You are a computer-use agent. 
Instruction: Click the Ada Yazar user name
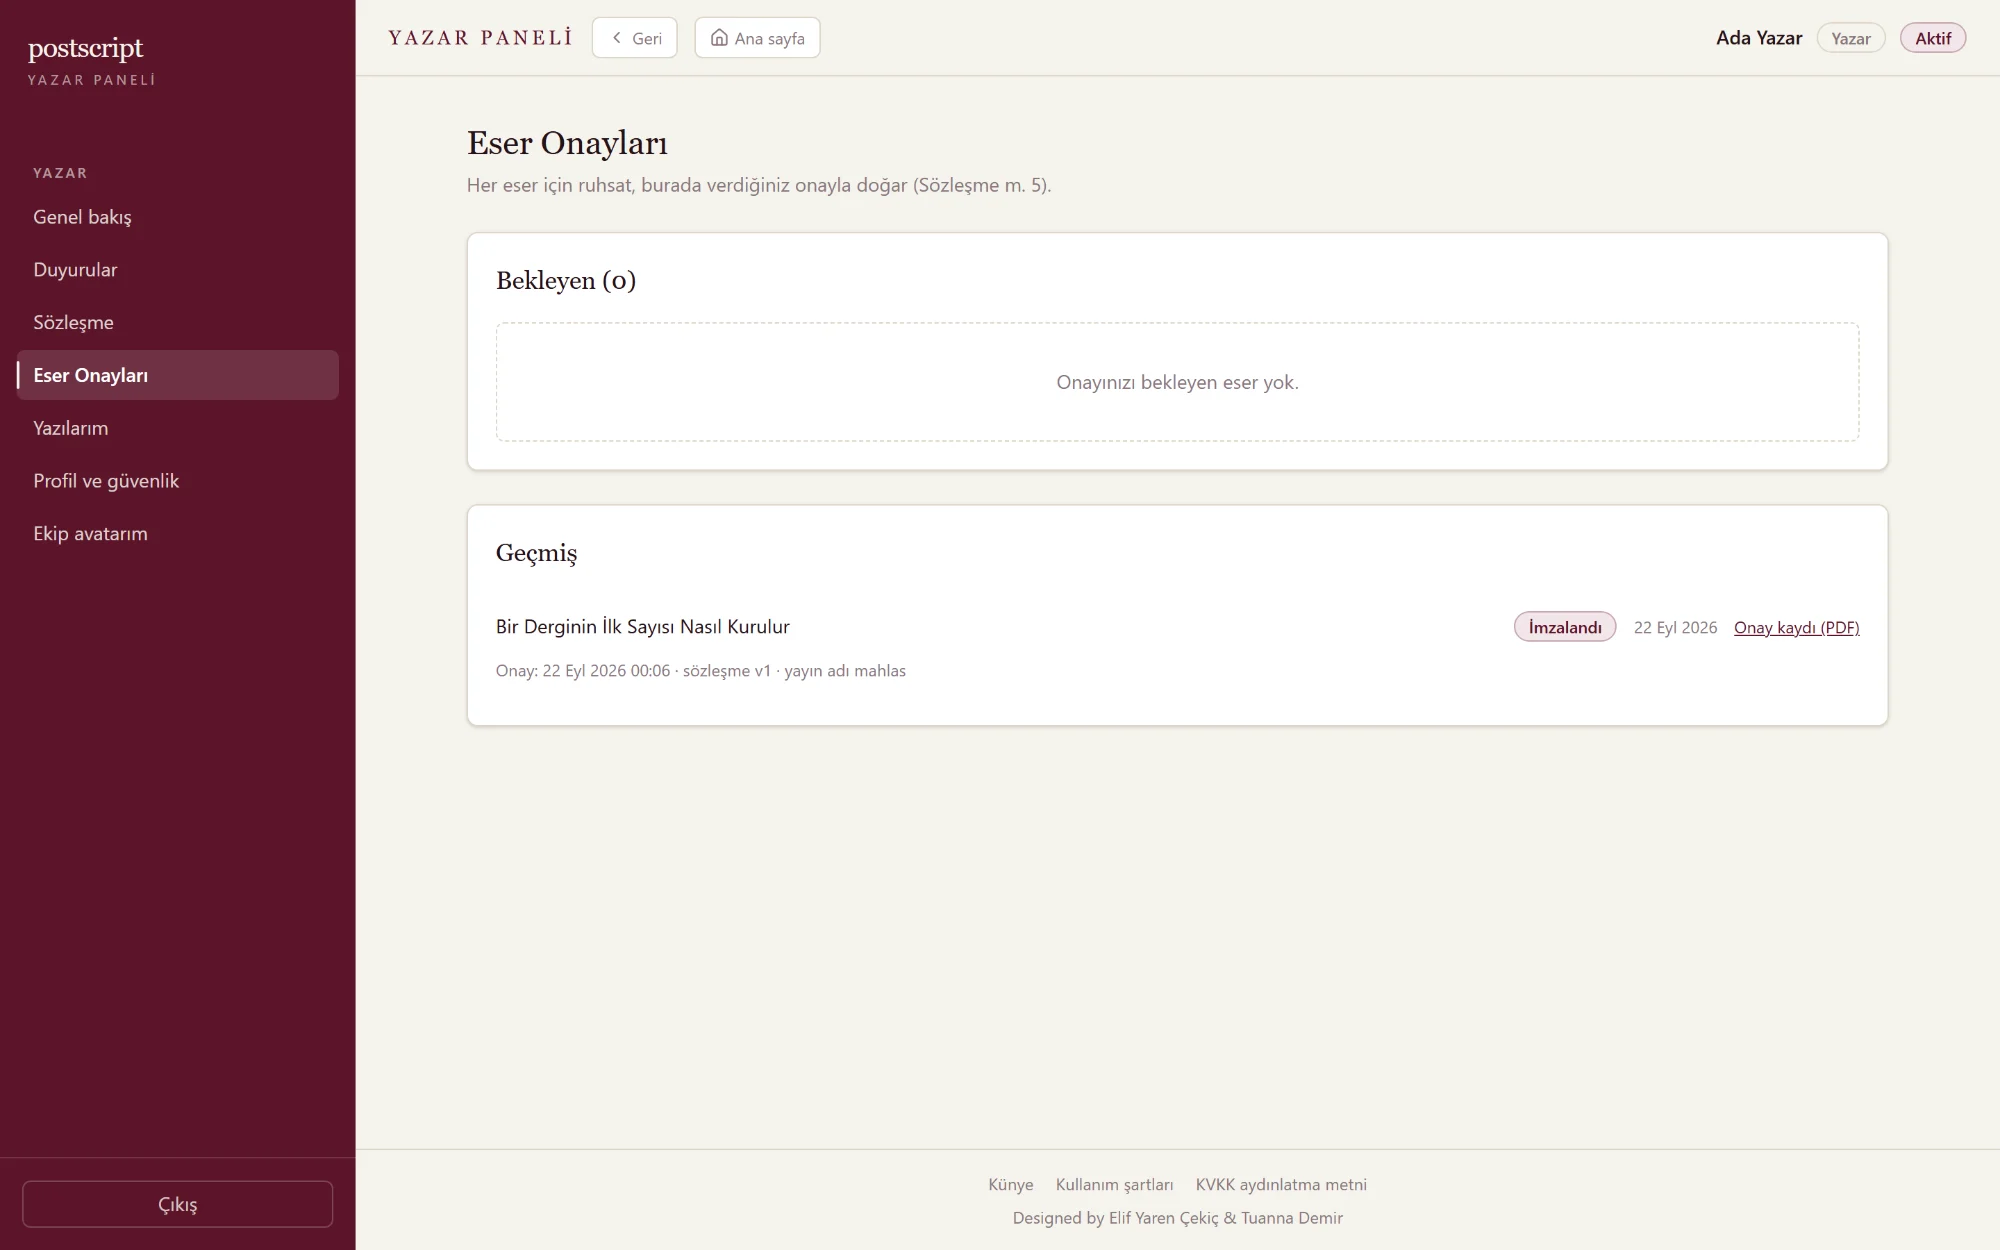1759,38
